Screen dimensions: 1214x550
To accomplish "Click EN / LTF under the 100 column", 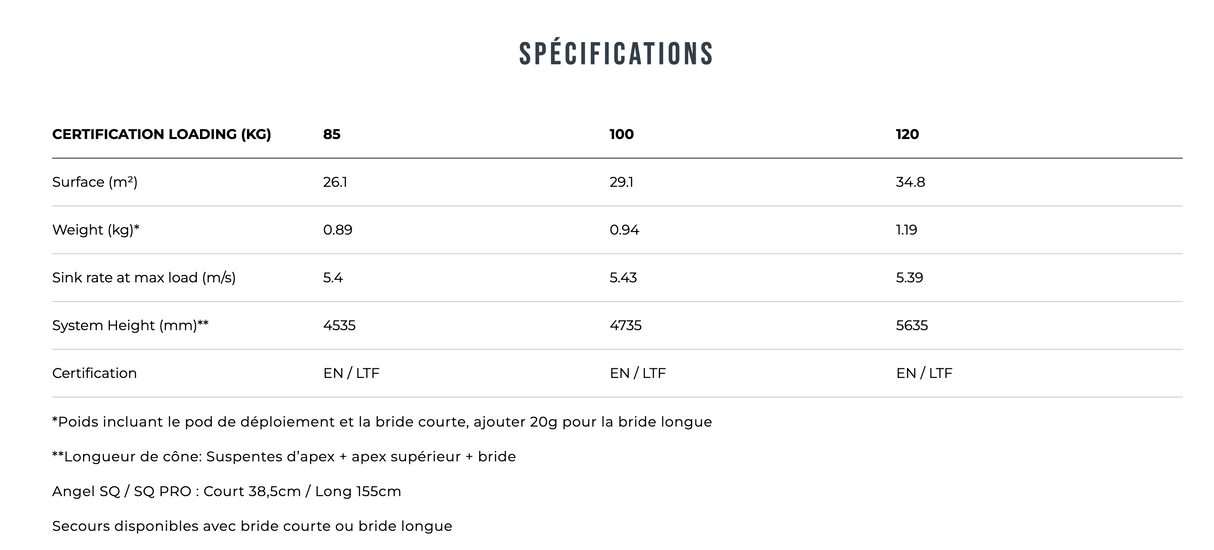I will [637, 374].
